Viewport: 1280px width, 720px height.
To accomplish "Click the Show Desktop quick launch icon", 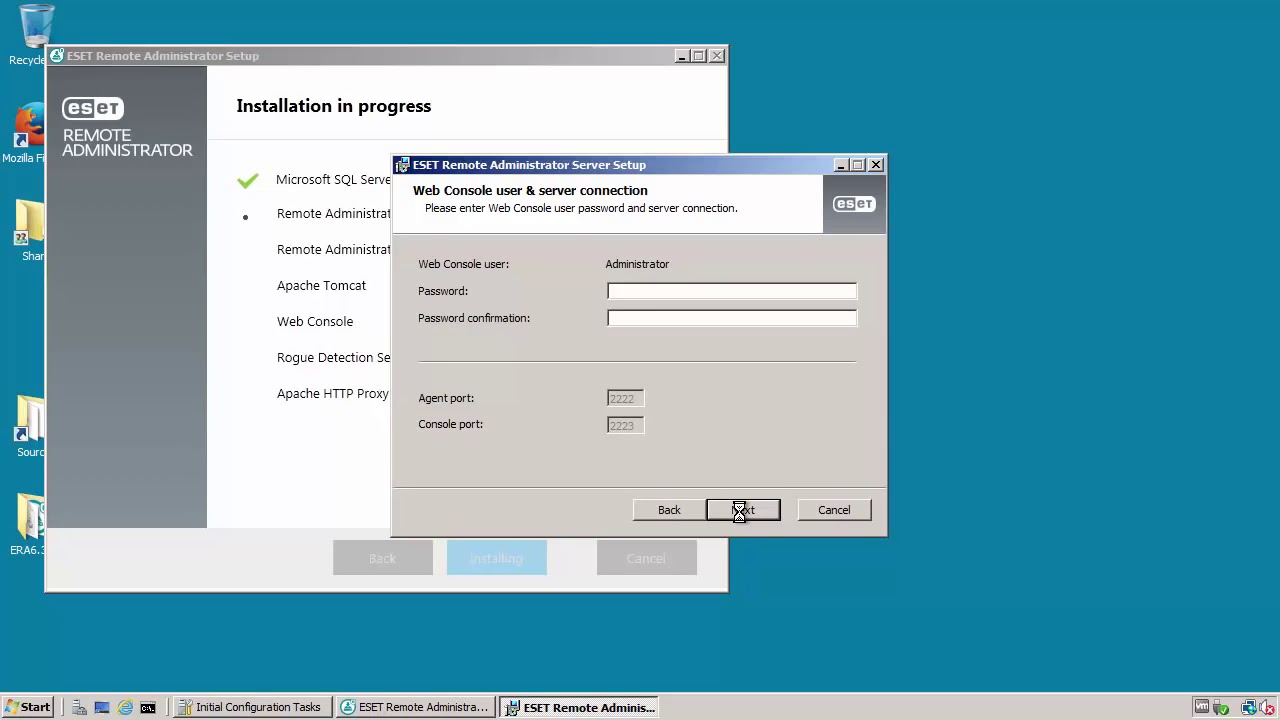I will [101, 707].
